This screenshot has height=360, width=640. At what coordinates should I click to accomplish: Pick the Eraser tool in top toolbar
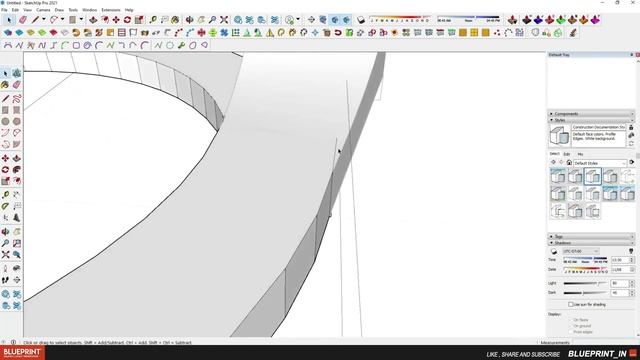click(22, 20)
